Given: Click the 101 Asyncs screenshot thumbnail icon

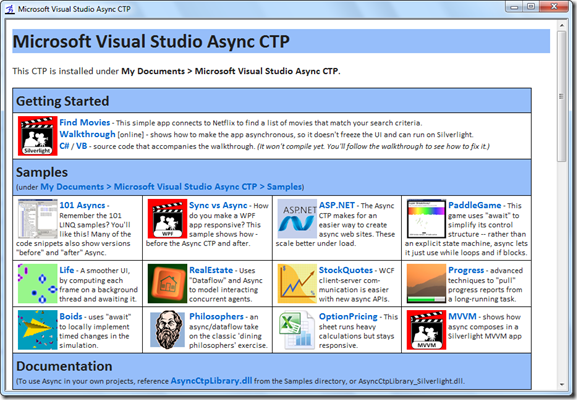Looking at the screenshot, I should point(38,219).
